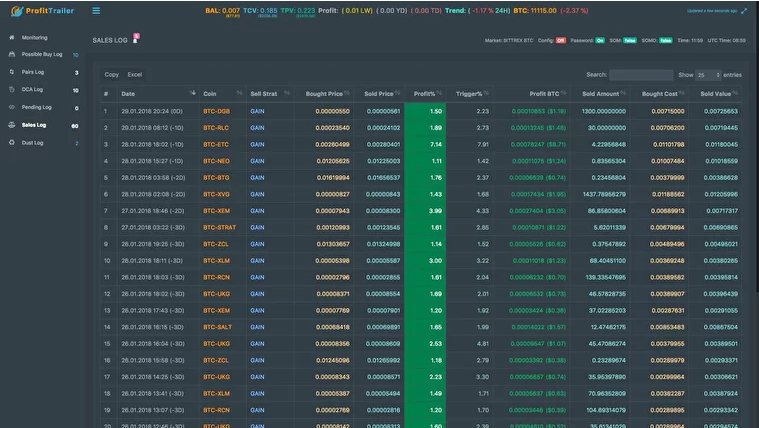Click the BTC-SALT coin link
The width and height of the screenshot is (759, 428).
(x=218, y=327)
